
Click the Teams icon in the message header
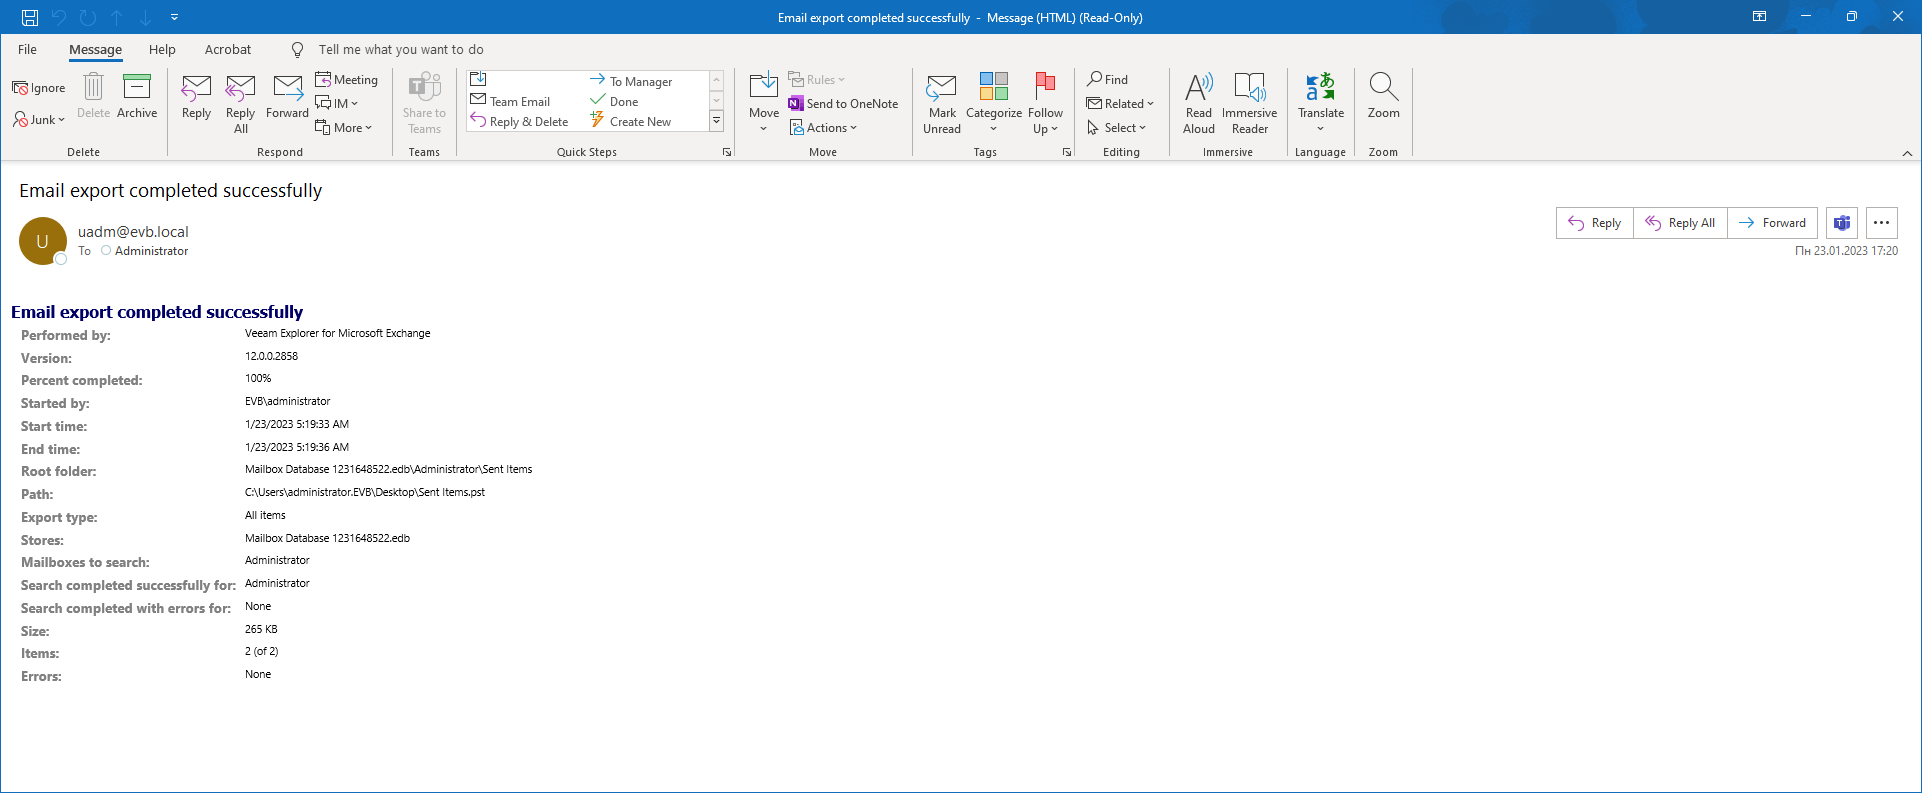(x=1842, y=223)
